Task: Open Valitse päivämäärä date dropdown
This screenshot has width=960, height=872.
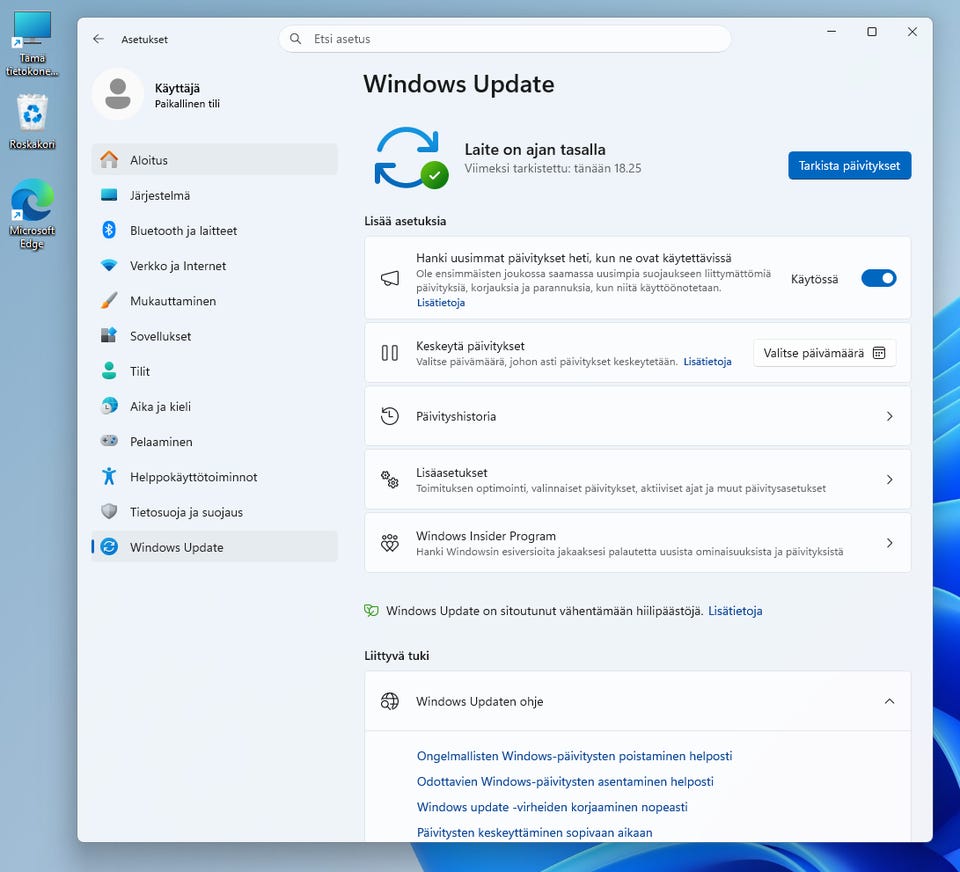Action: point(825,353)
